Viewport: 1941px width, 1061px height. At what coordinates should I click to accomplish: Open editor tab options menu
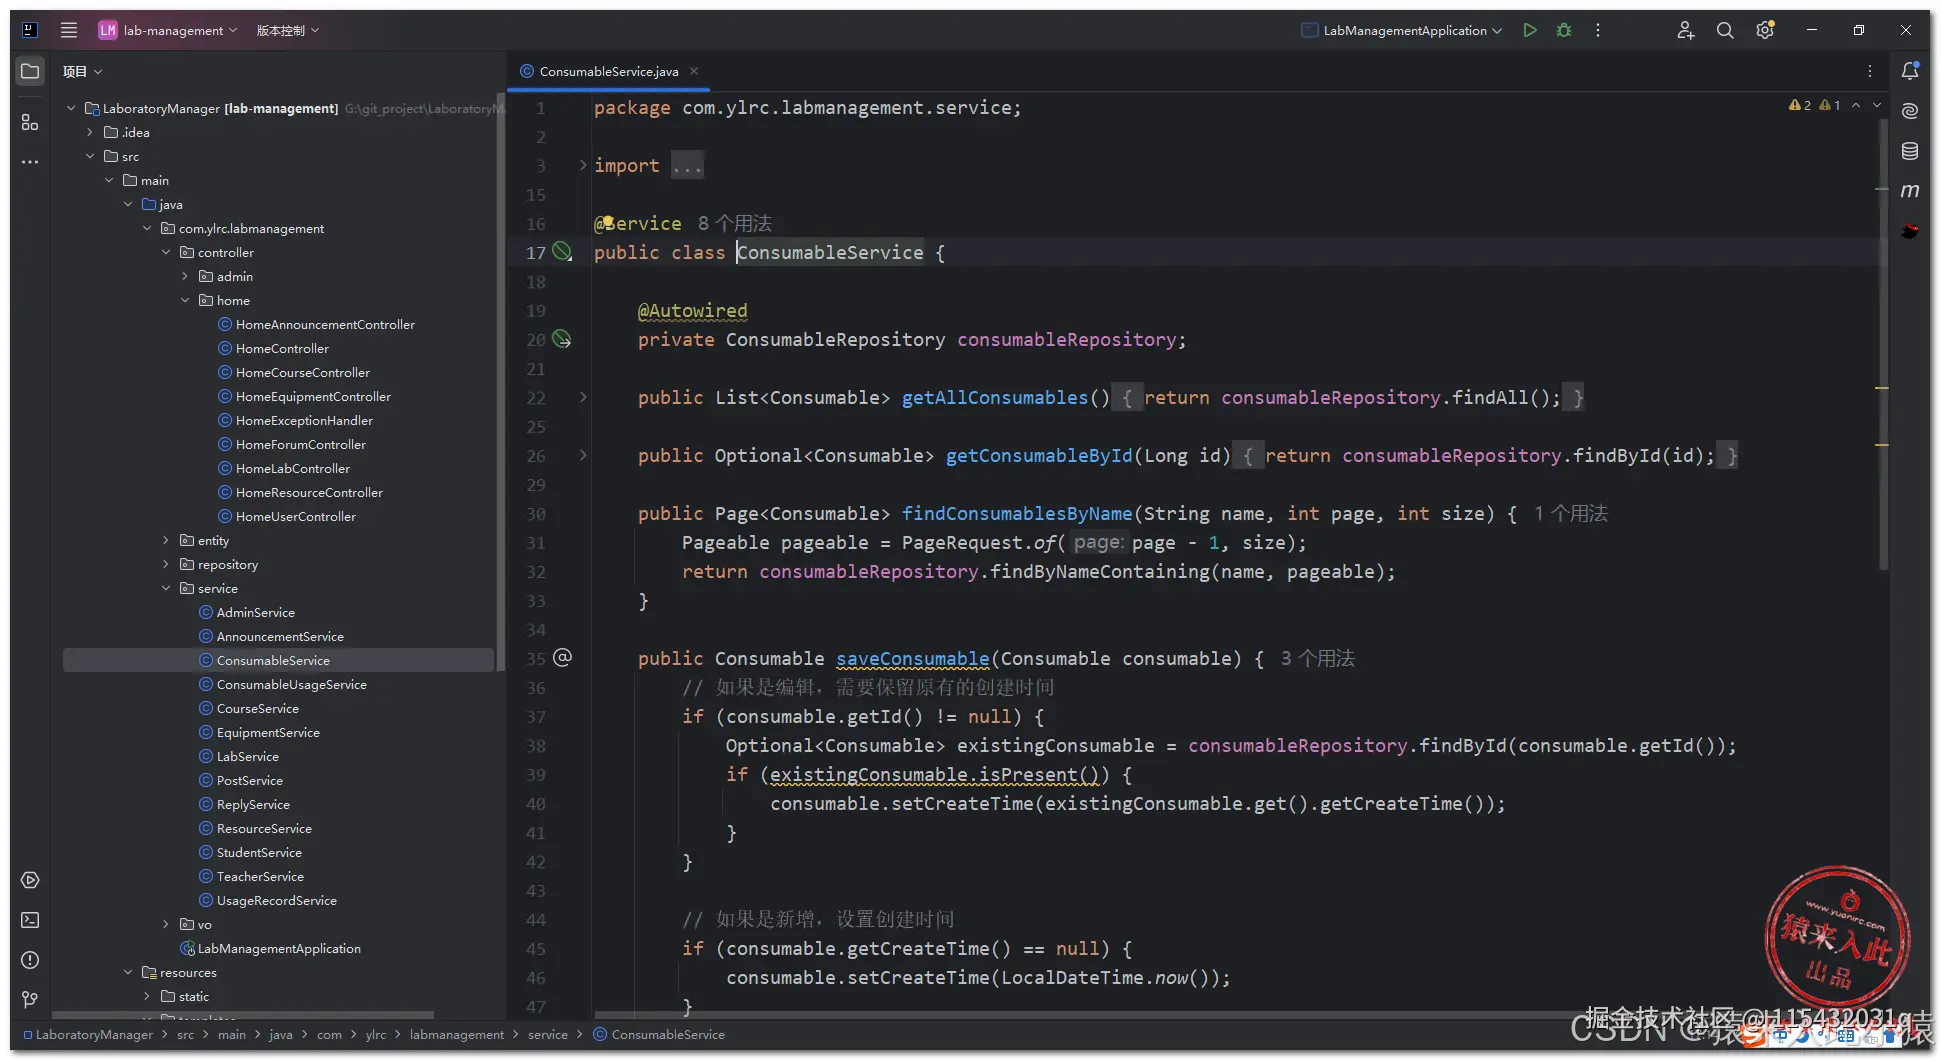tap(1869, 71)
